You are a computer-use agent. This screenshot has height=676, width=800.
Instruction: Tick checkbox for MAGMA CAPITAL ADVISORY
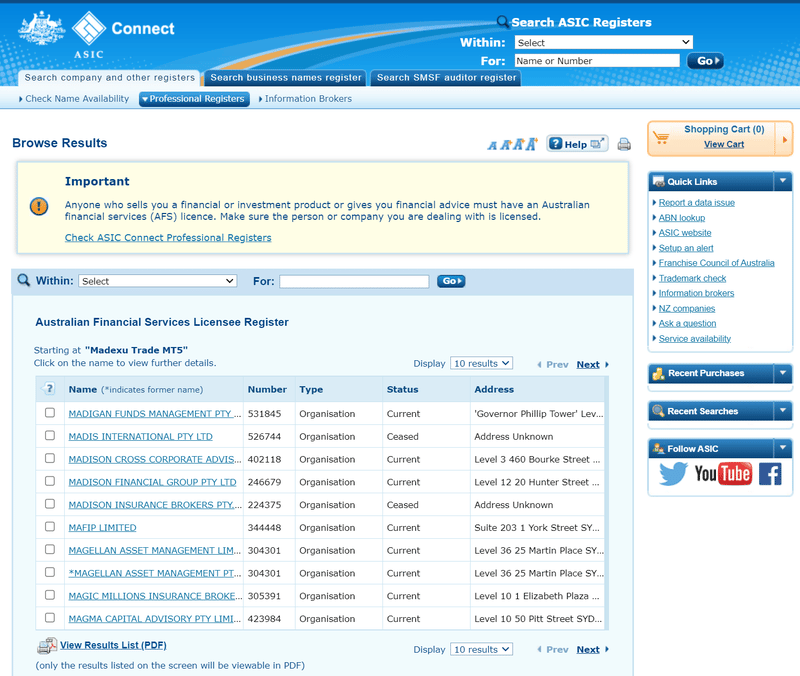(x=49, y=617)
